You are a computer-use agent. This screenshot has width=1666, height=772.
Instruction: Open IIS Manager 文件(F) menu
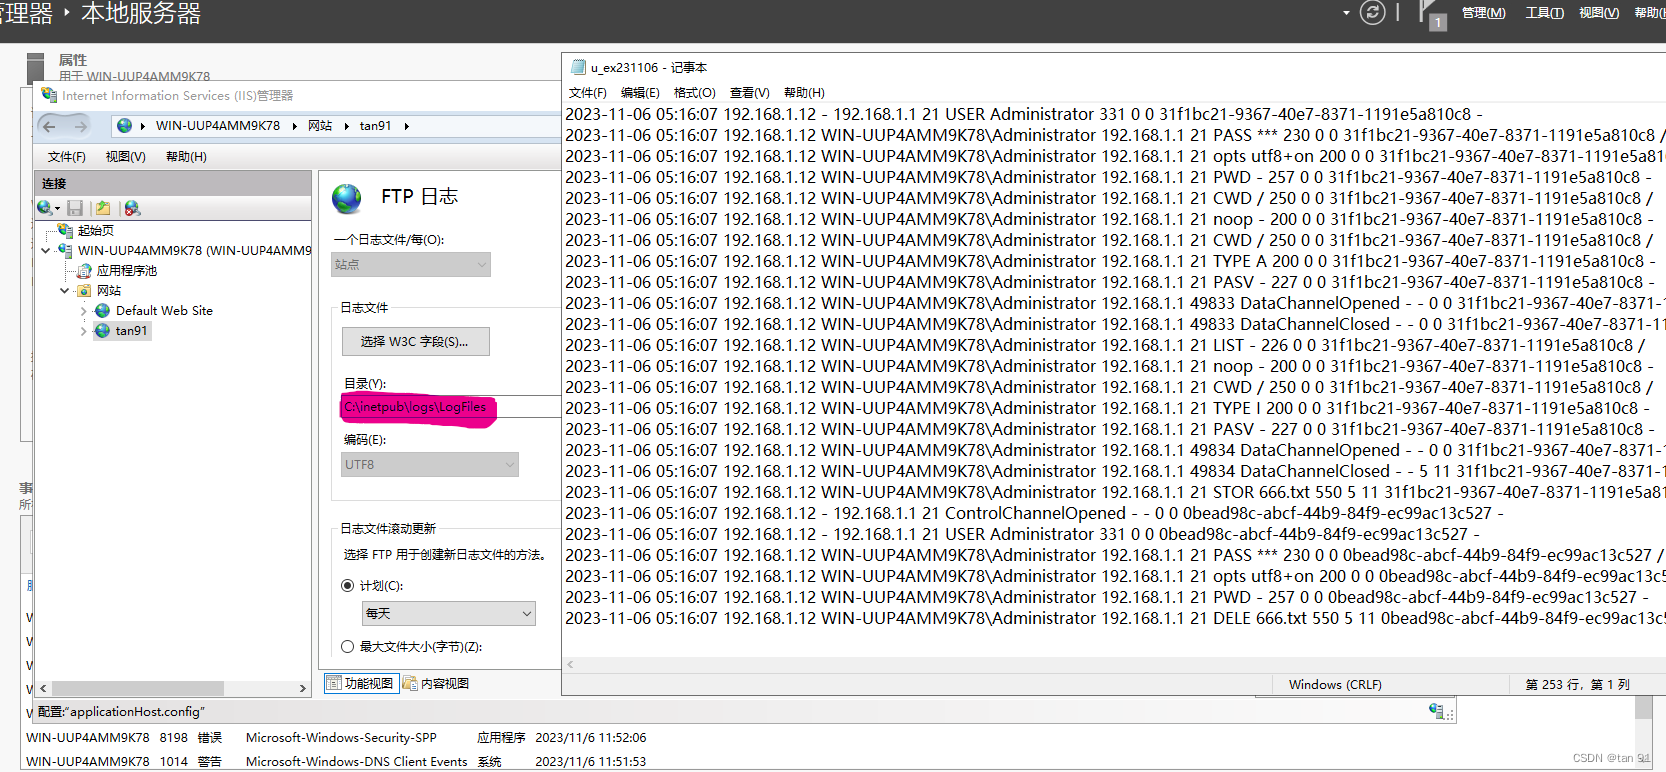67,157
